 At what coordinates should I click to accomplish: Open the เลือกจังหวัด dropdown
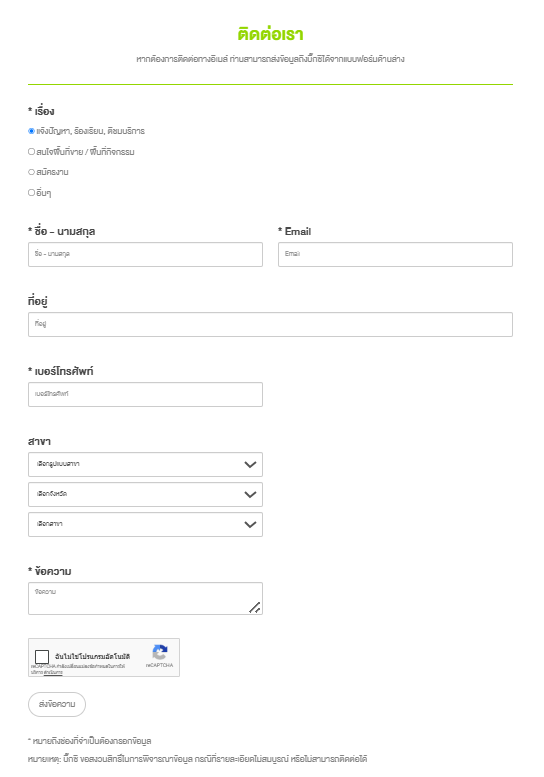click(x=145, y=495)
